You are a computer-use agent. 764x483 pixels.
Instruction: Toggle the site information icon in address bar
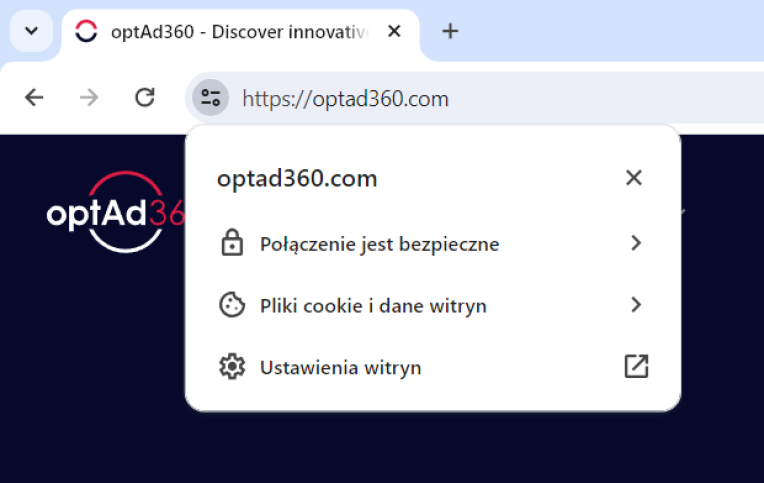click(210, 98)
